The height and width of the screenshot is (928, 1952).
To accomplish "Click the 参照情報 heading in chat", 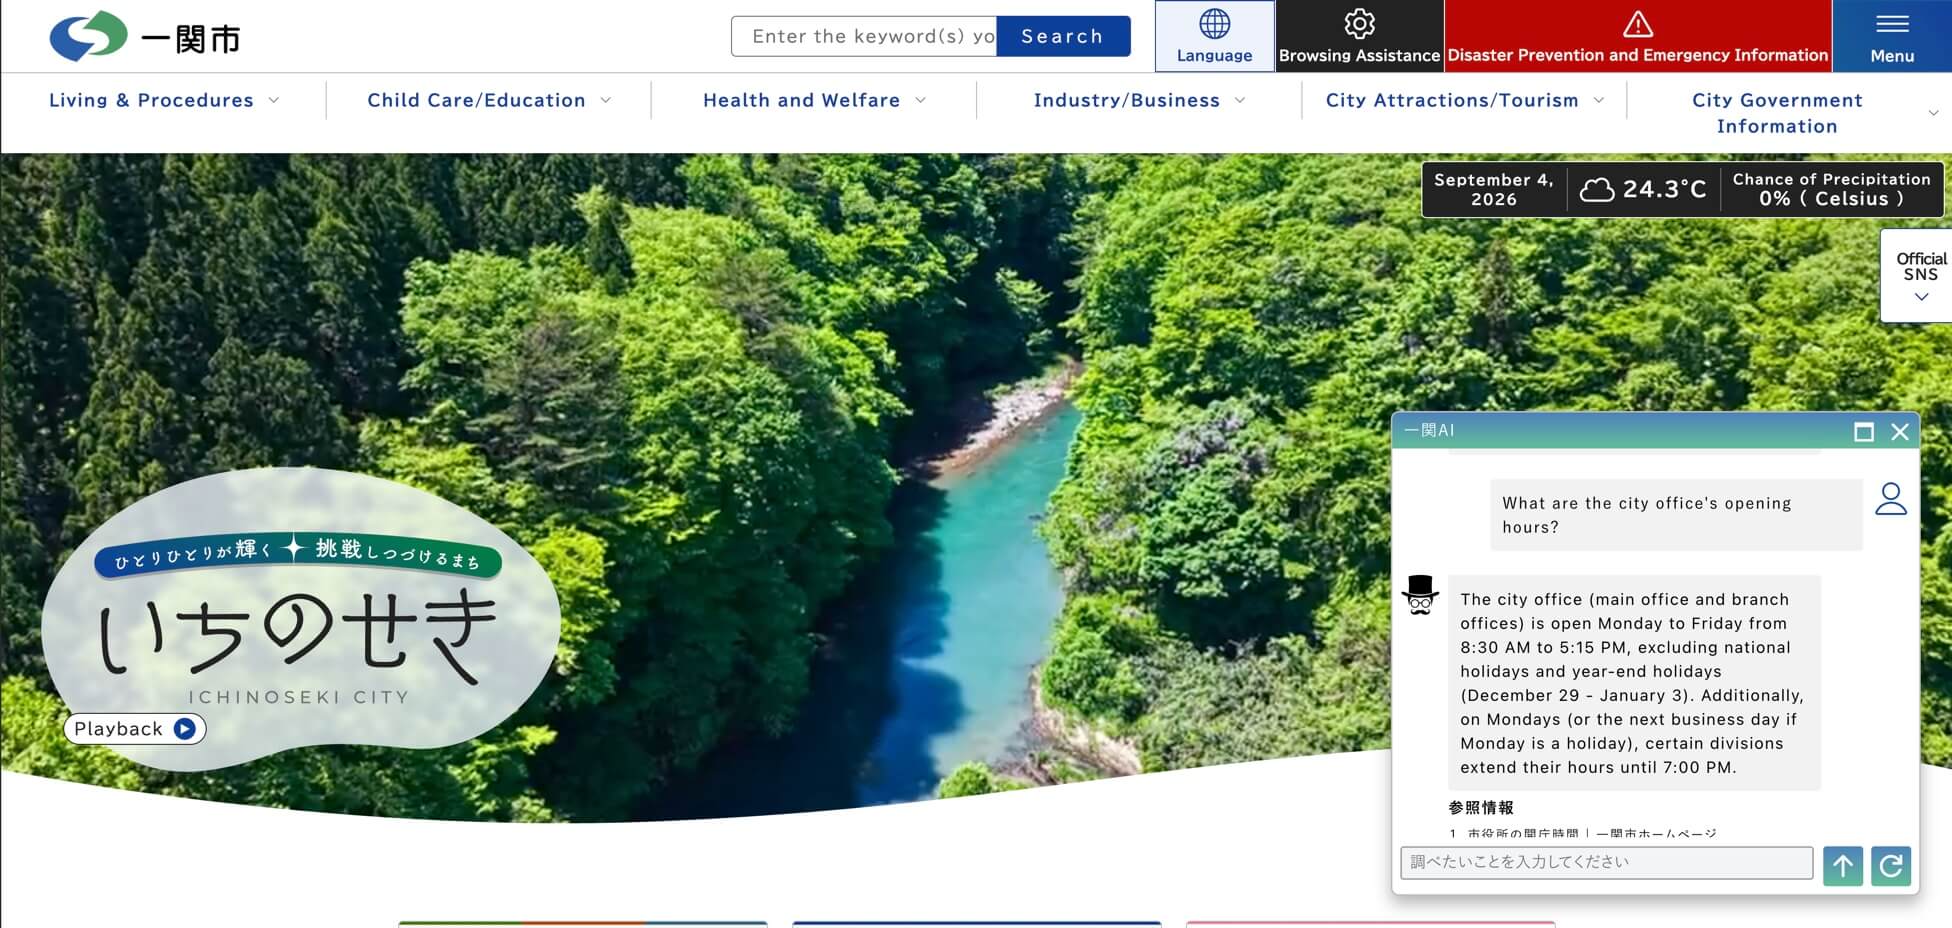I will tap(1481, 807).
